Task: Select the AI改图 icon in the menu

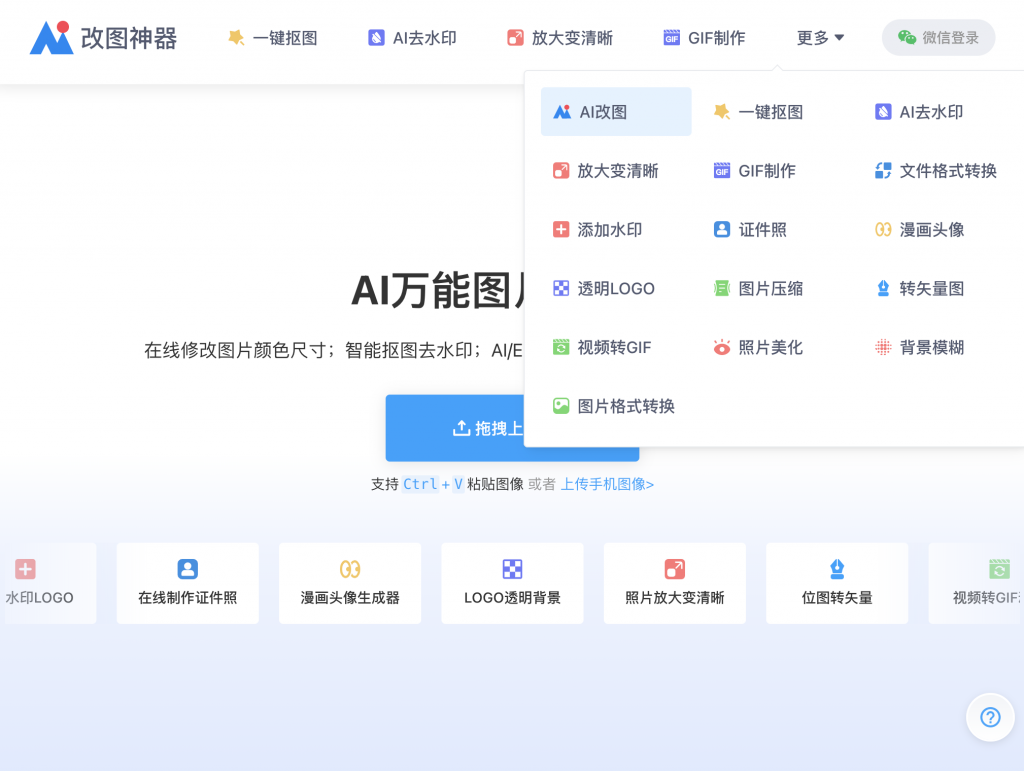Action: pos(561,111)
